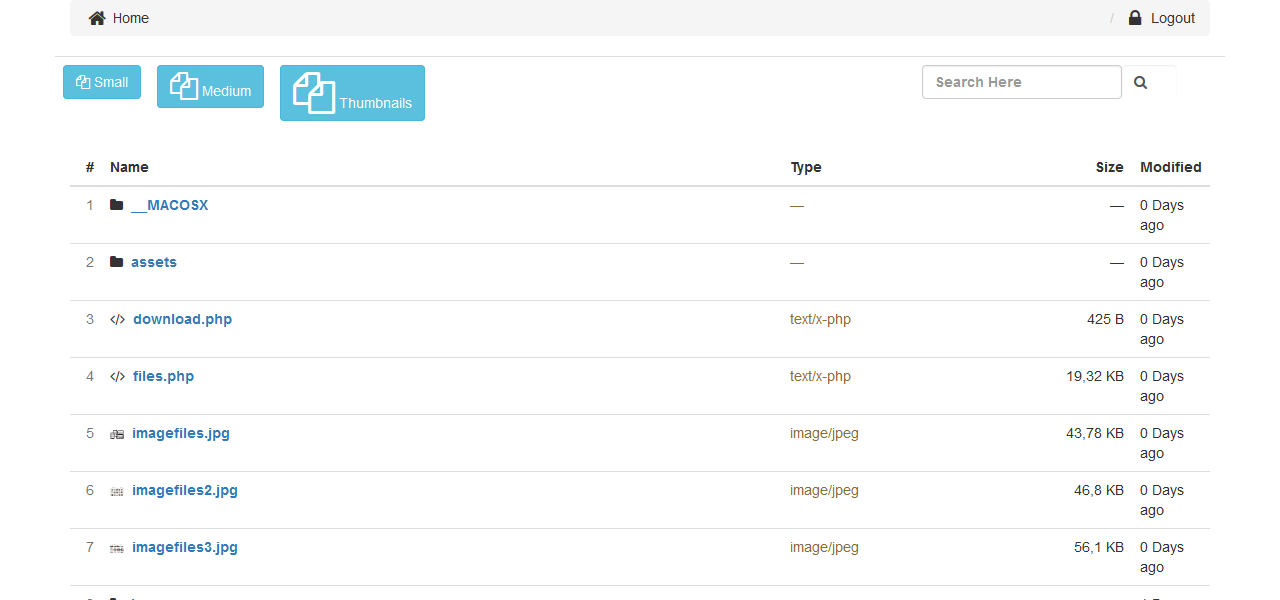
Task: Click the folder icon beside assets
Action: click(117, 262)
